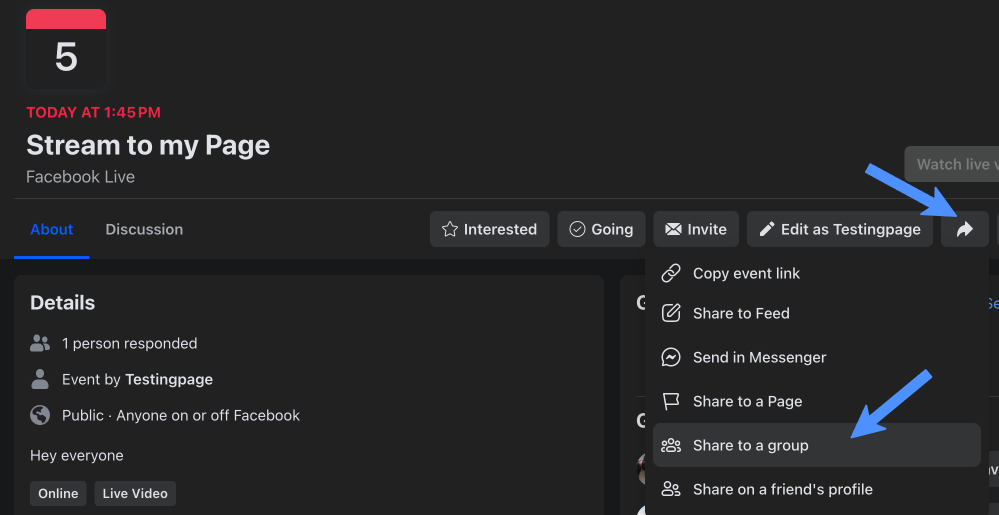
Task: Click the chain link icon beside Copy event link
Action: pyautogui.click(x=672, y=273)
